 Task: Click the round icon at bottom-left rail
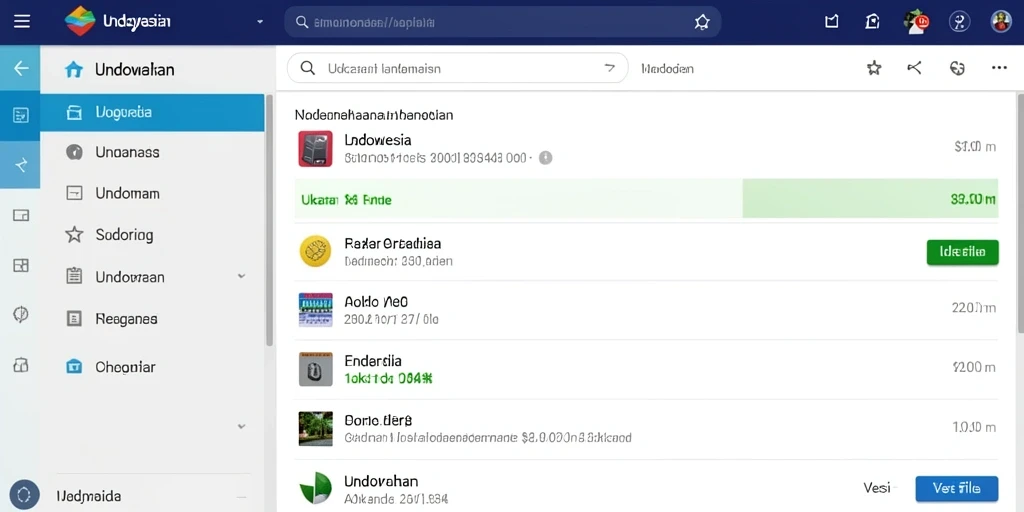(x=24, y=494)
